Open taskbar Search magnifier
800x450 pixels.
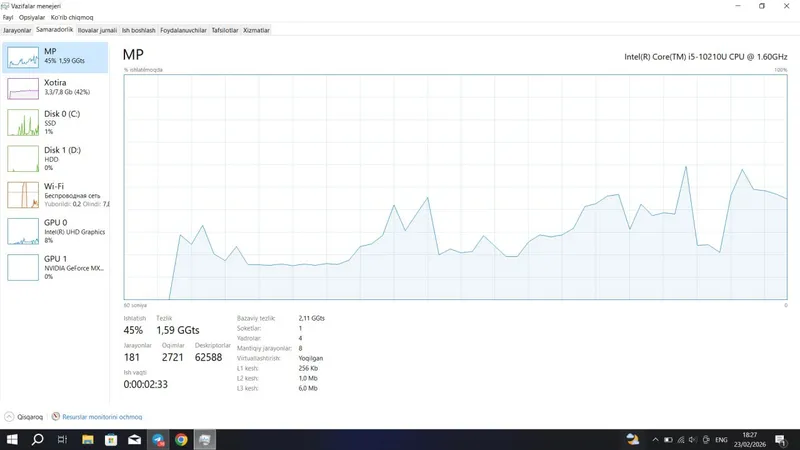click(x=37, y=440)
